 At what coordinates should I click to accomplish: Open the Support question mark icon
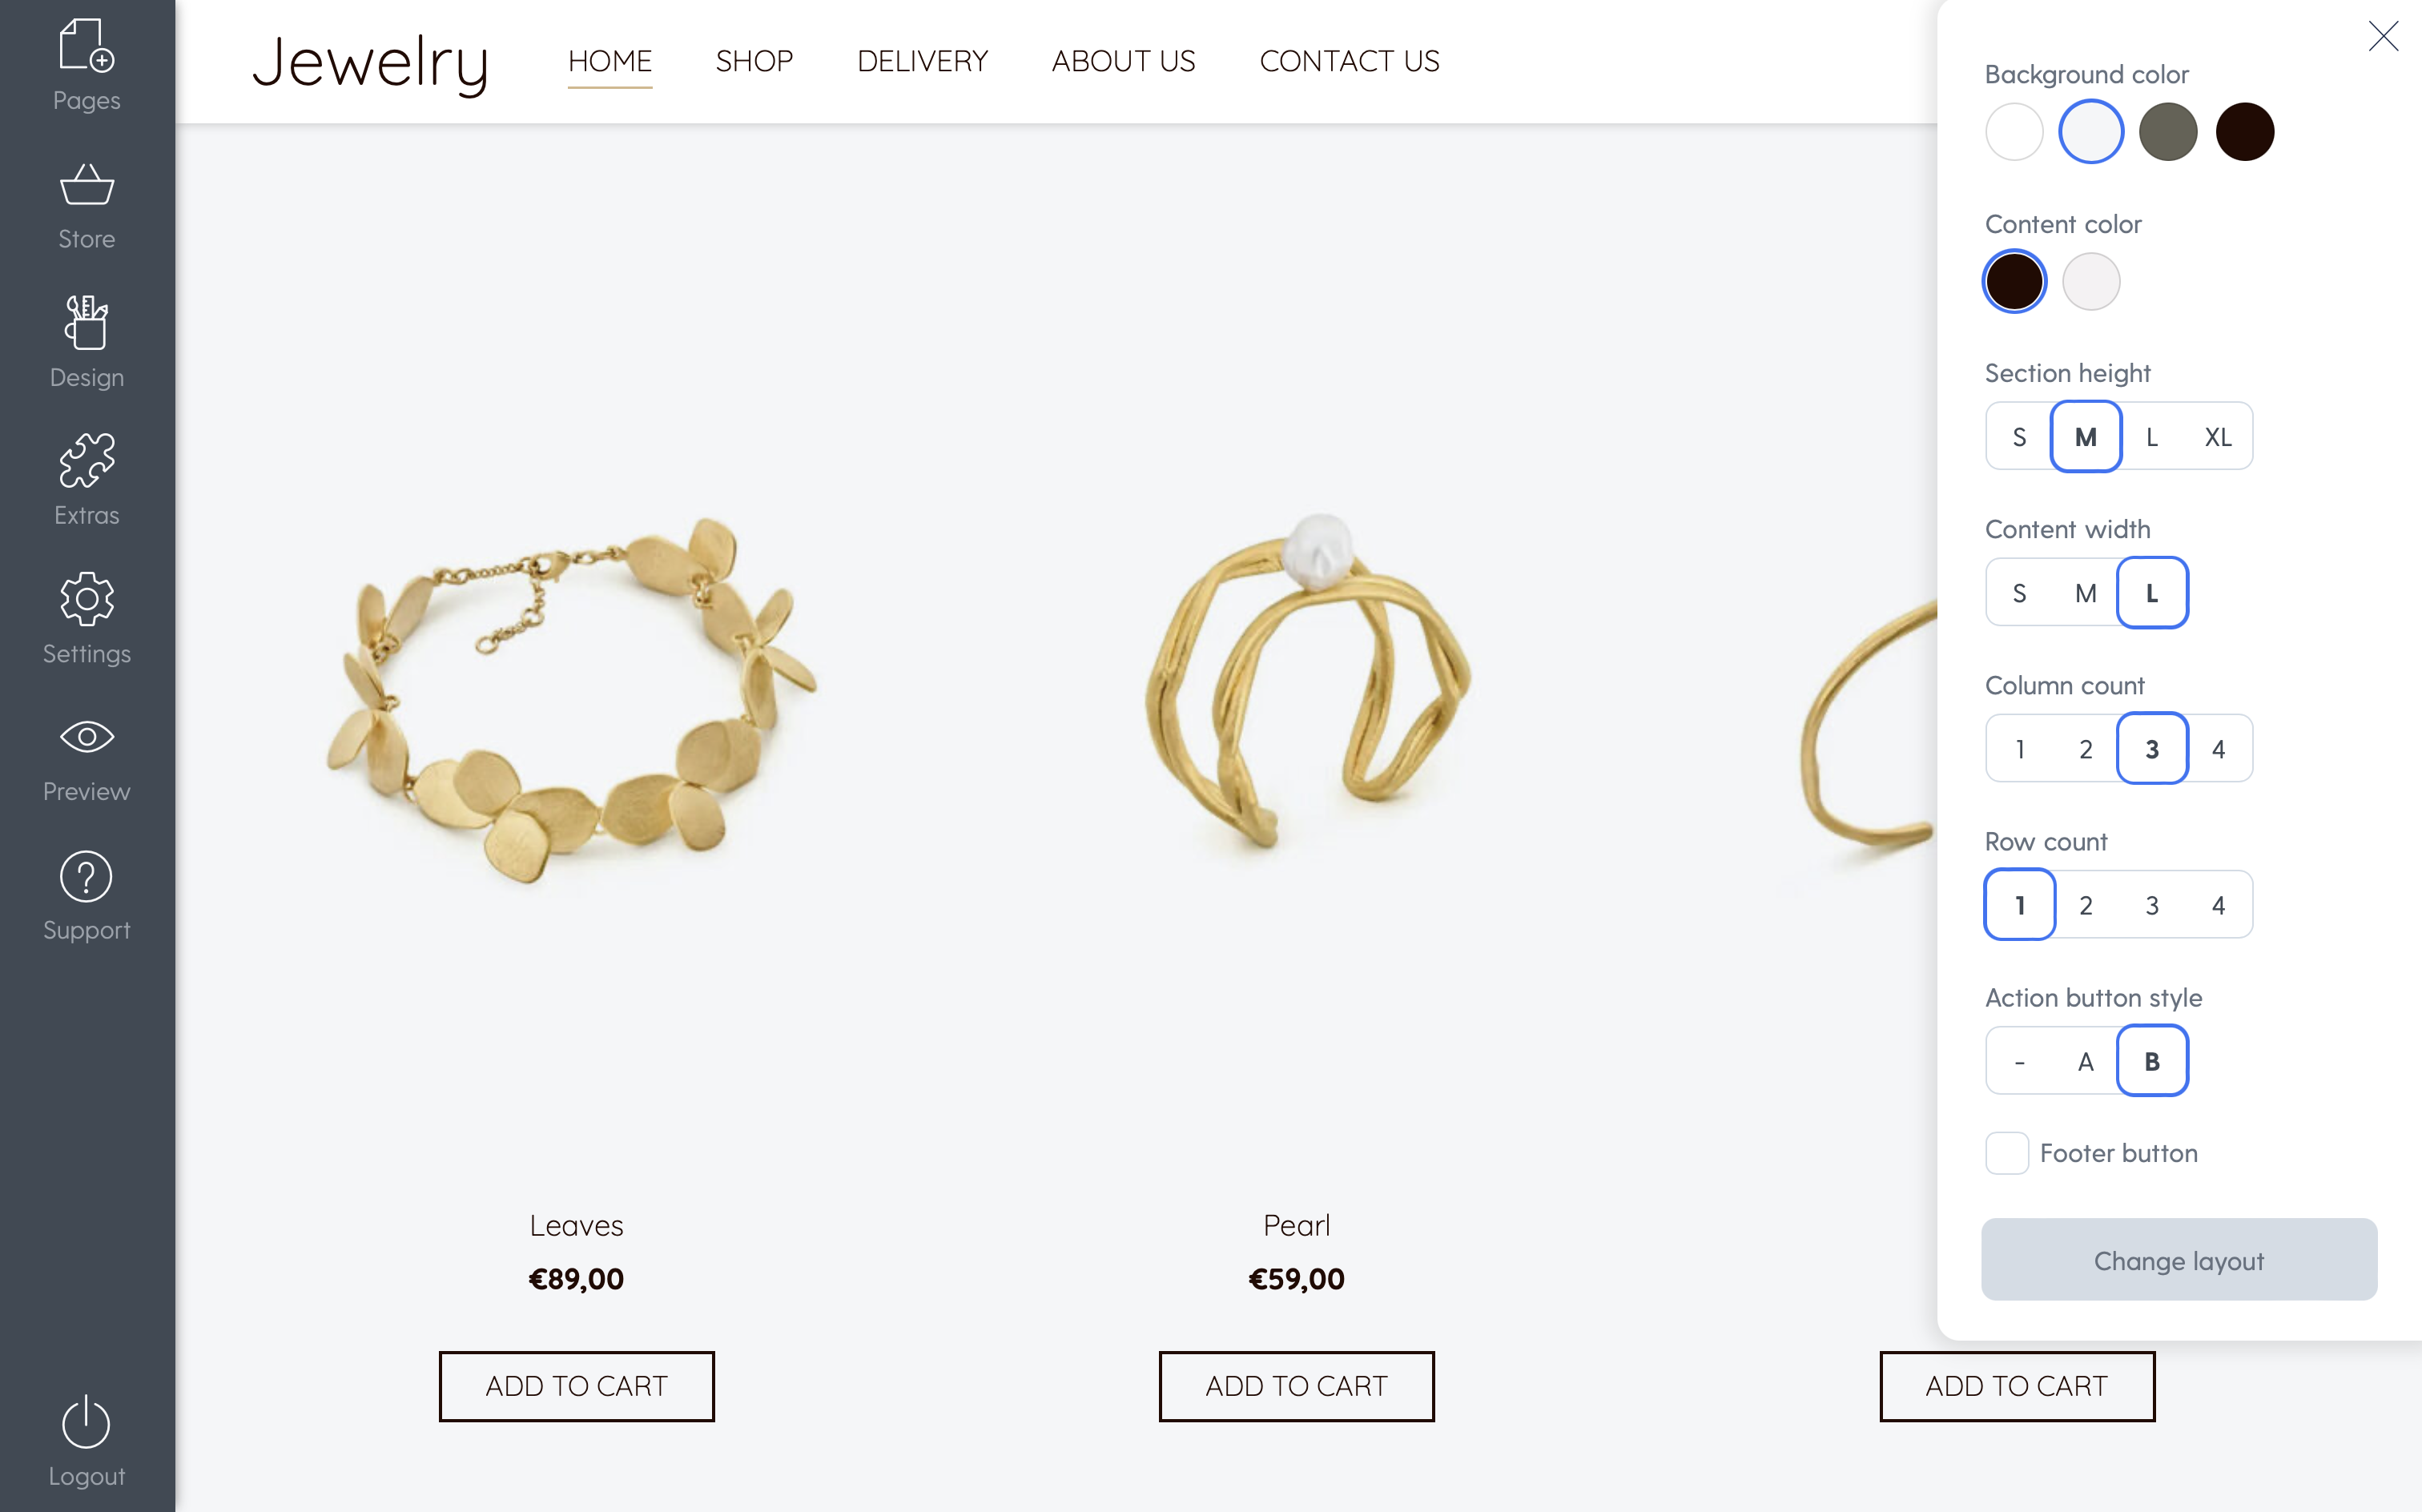pyautogui.click(x=86, y=876)
